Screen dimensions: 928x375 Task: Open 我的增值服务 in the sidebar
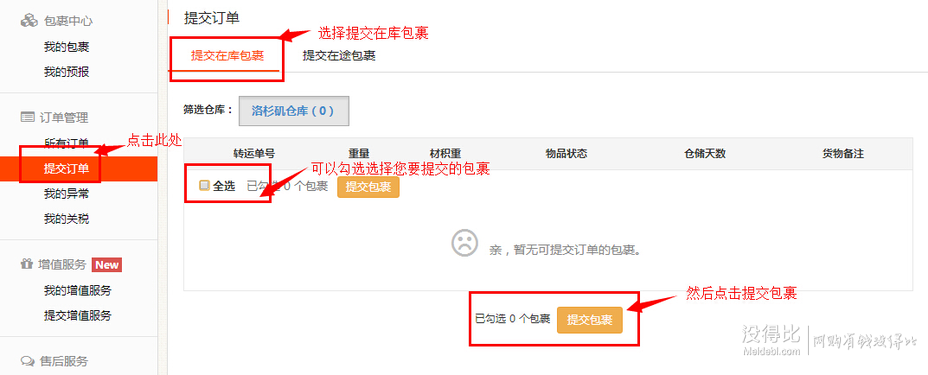point(78,290)
